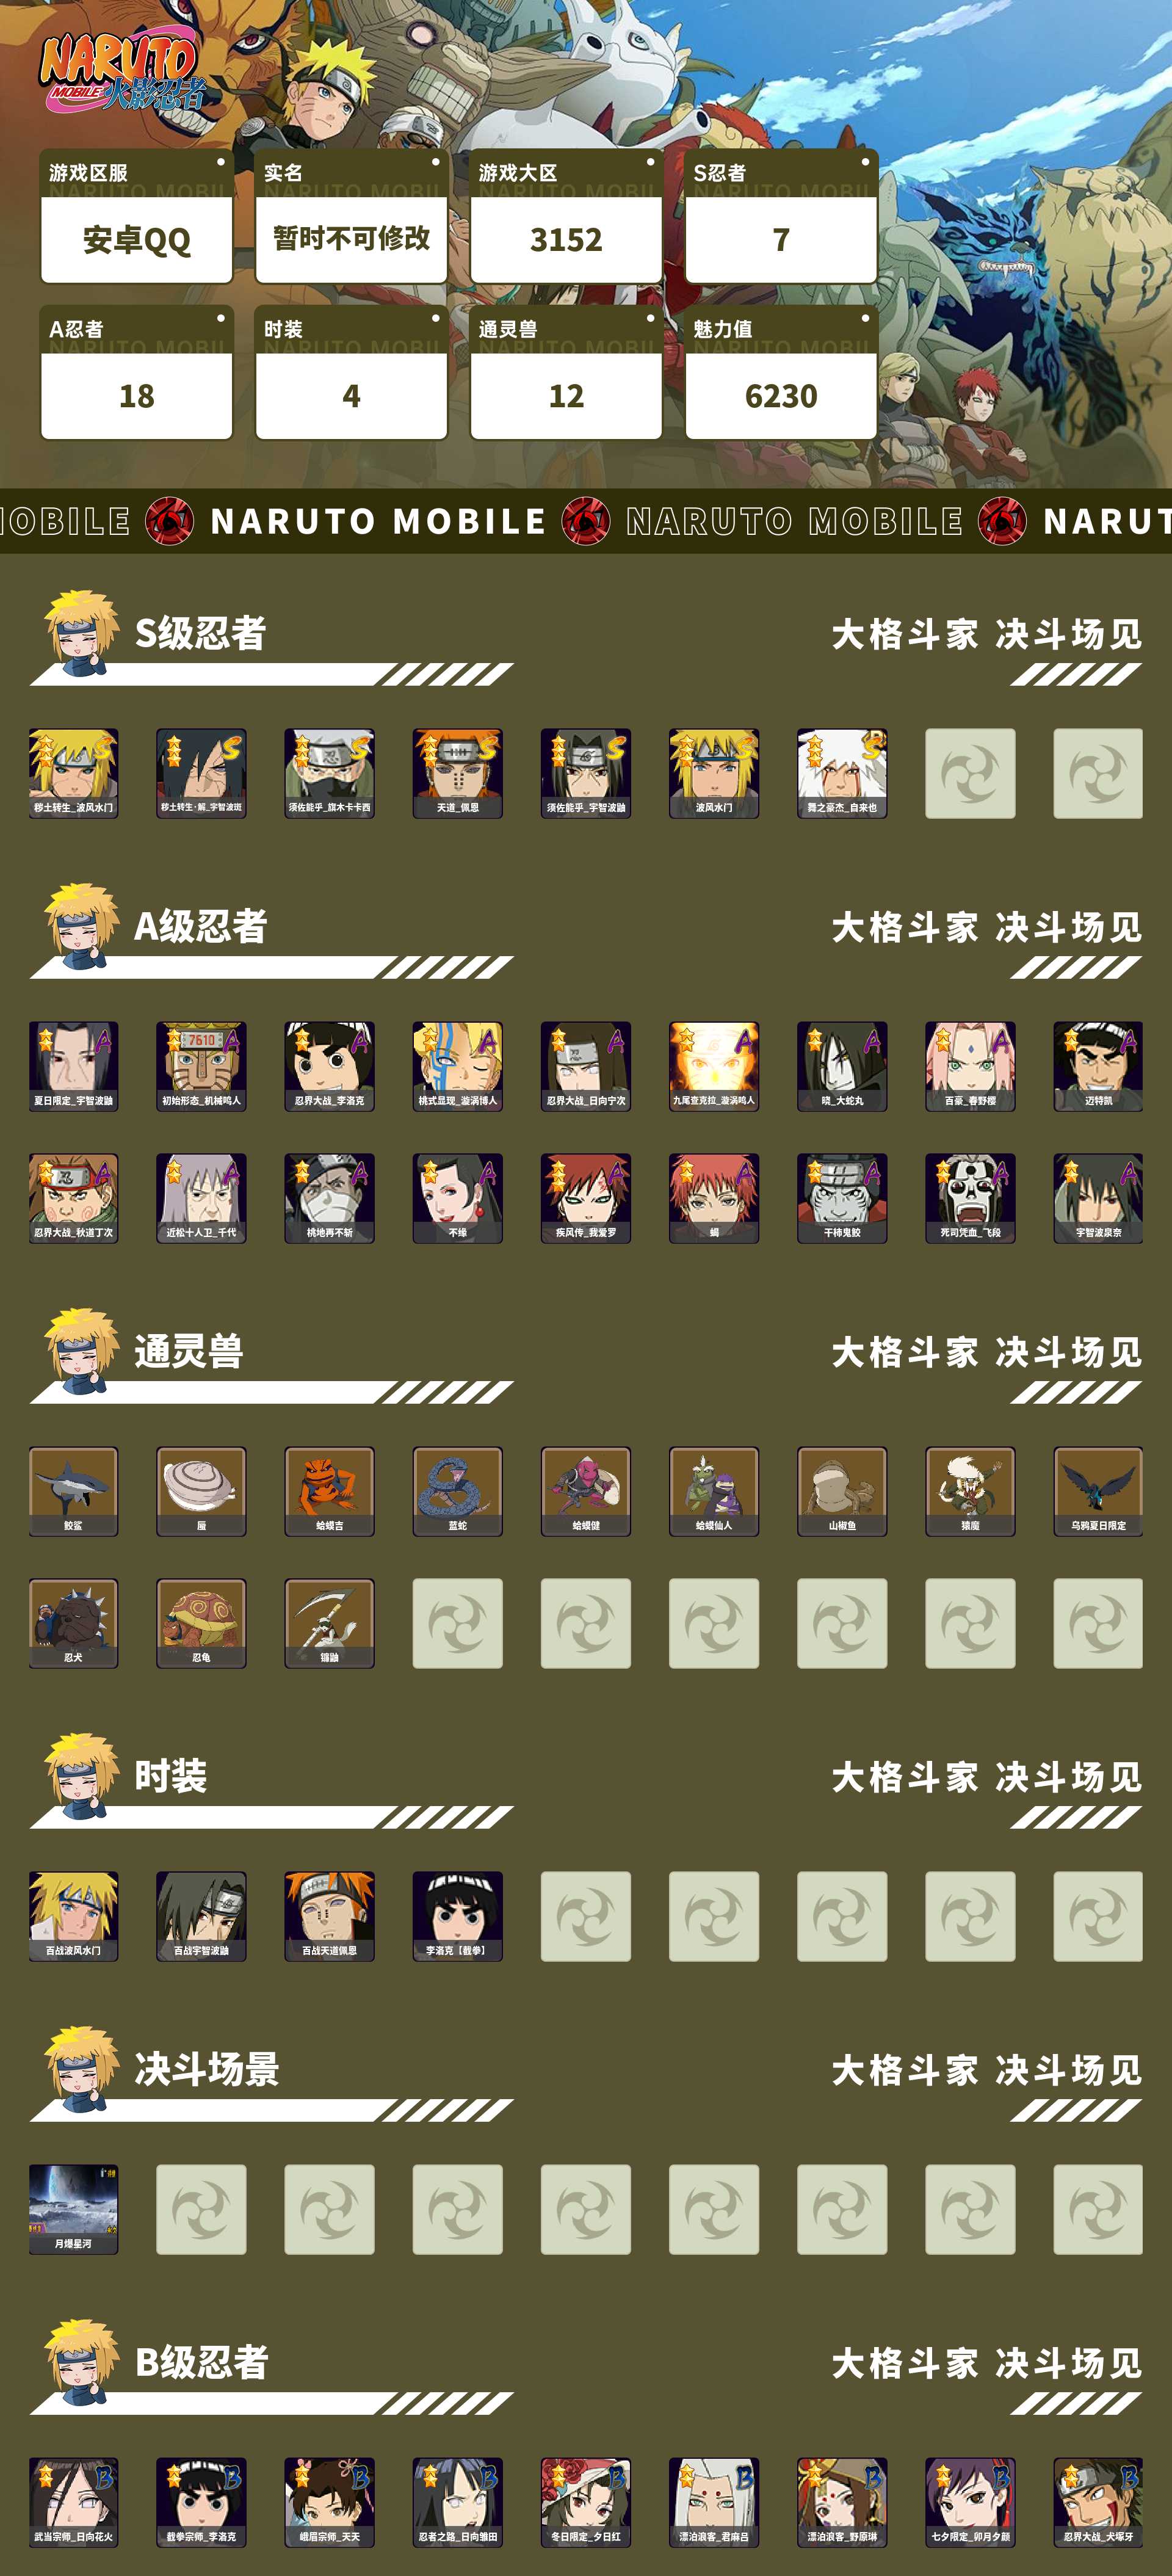Click the 舞之豪杰_自来也 ninja portrait
Image resolution: width=1172 pixels, height=2576 pixels.
(842, 773)
